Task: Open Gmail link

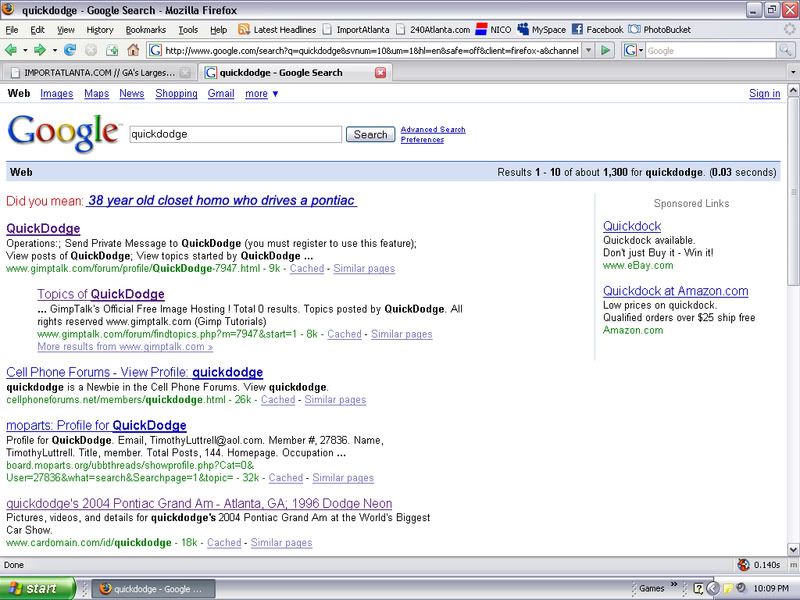Action: click(221, 93)
